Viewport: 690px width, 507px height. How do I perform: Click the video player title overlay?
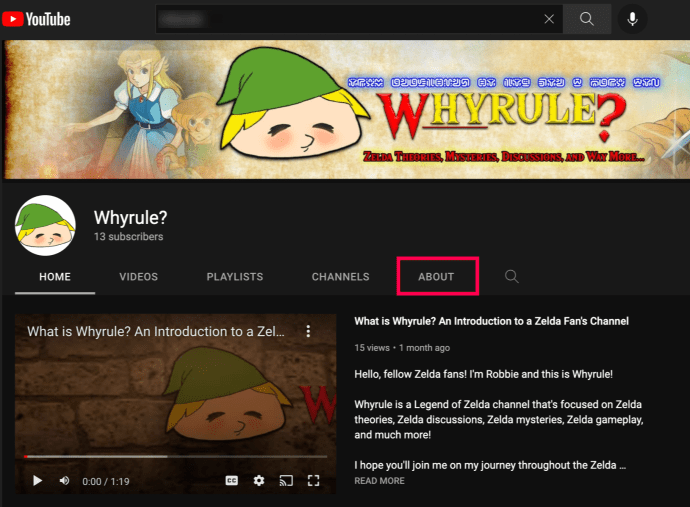point(155,331)
